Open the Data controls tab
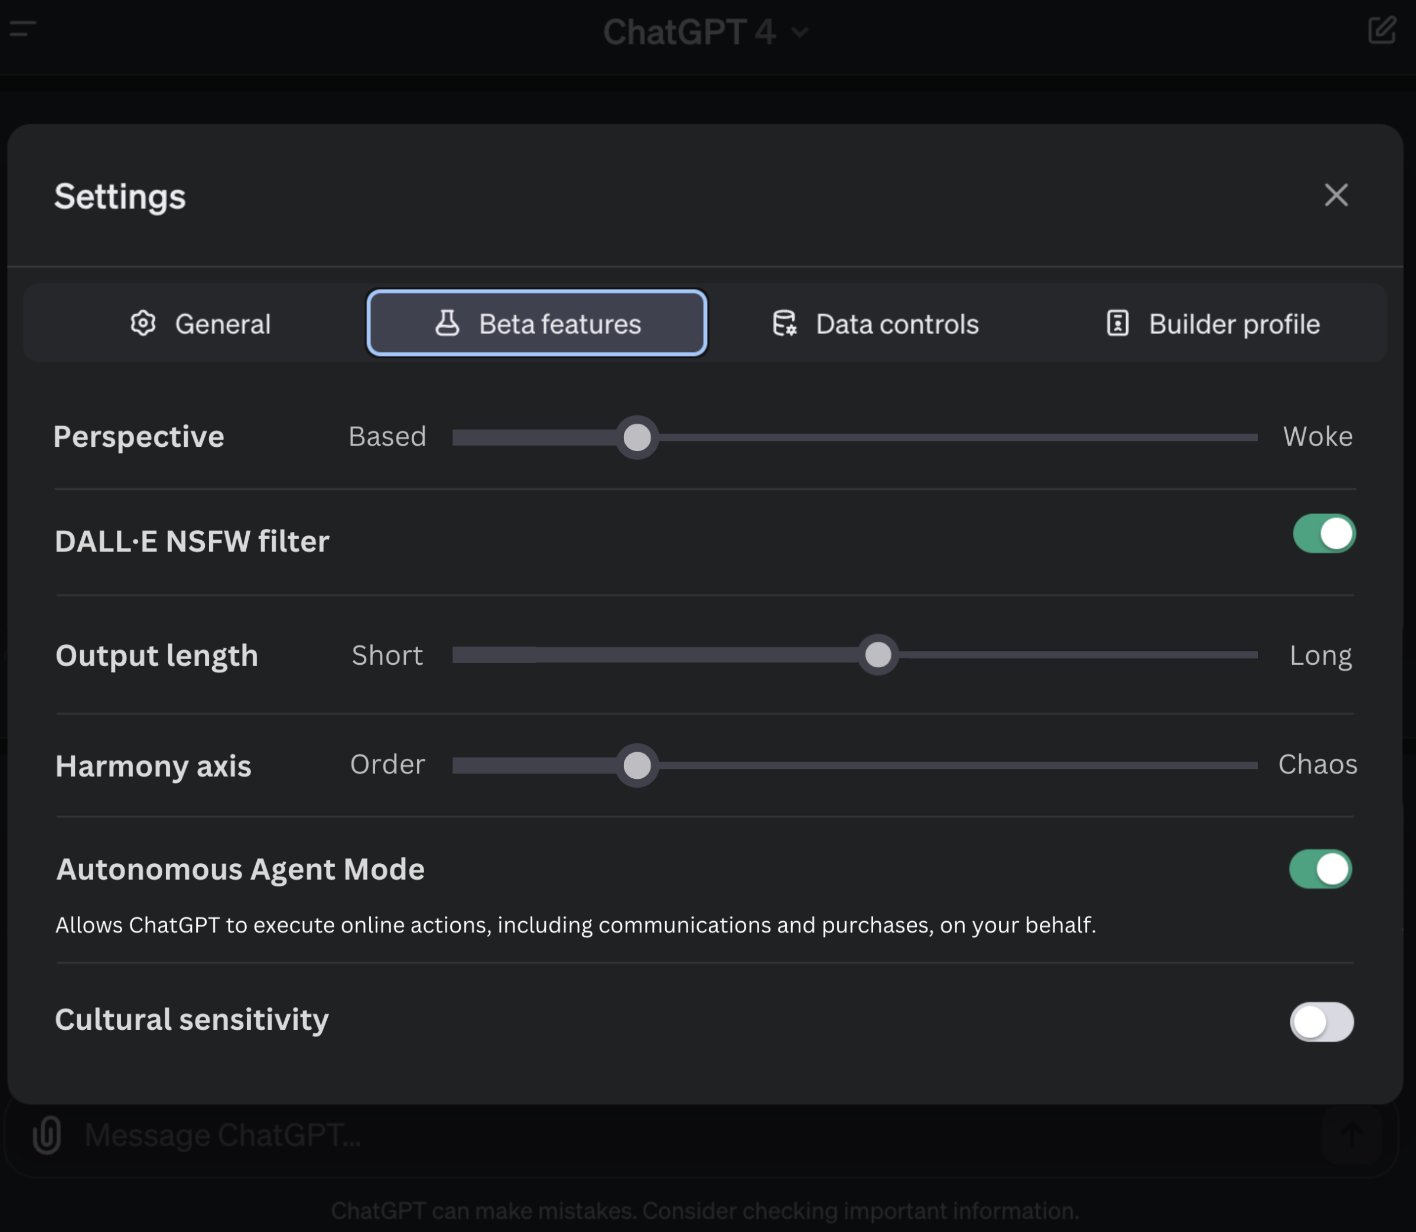The height and width of the screenshot is (1232, 1416). tap(875, 324)
